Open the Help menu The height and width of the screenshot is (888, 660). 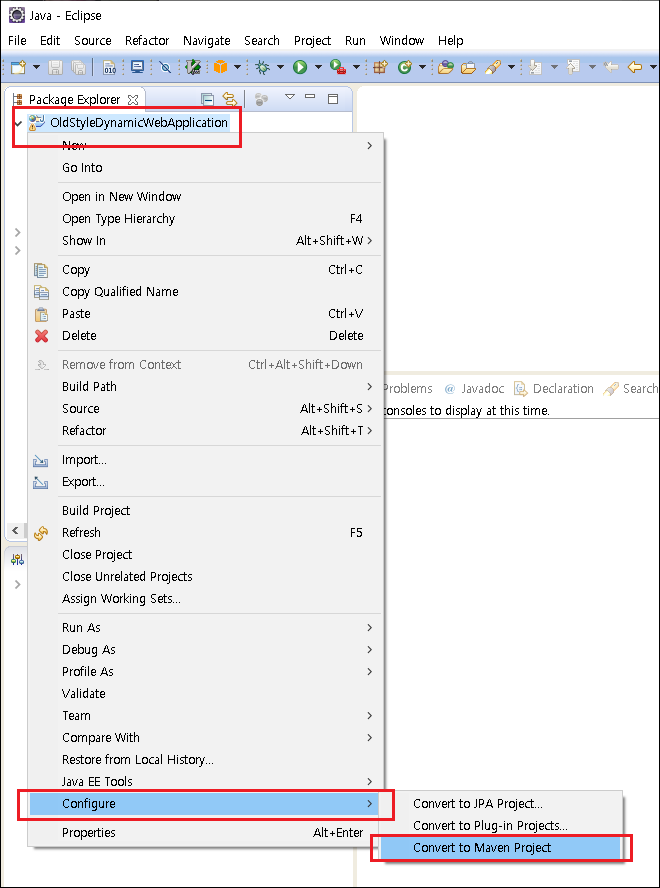450,40
